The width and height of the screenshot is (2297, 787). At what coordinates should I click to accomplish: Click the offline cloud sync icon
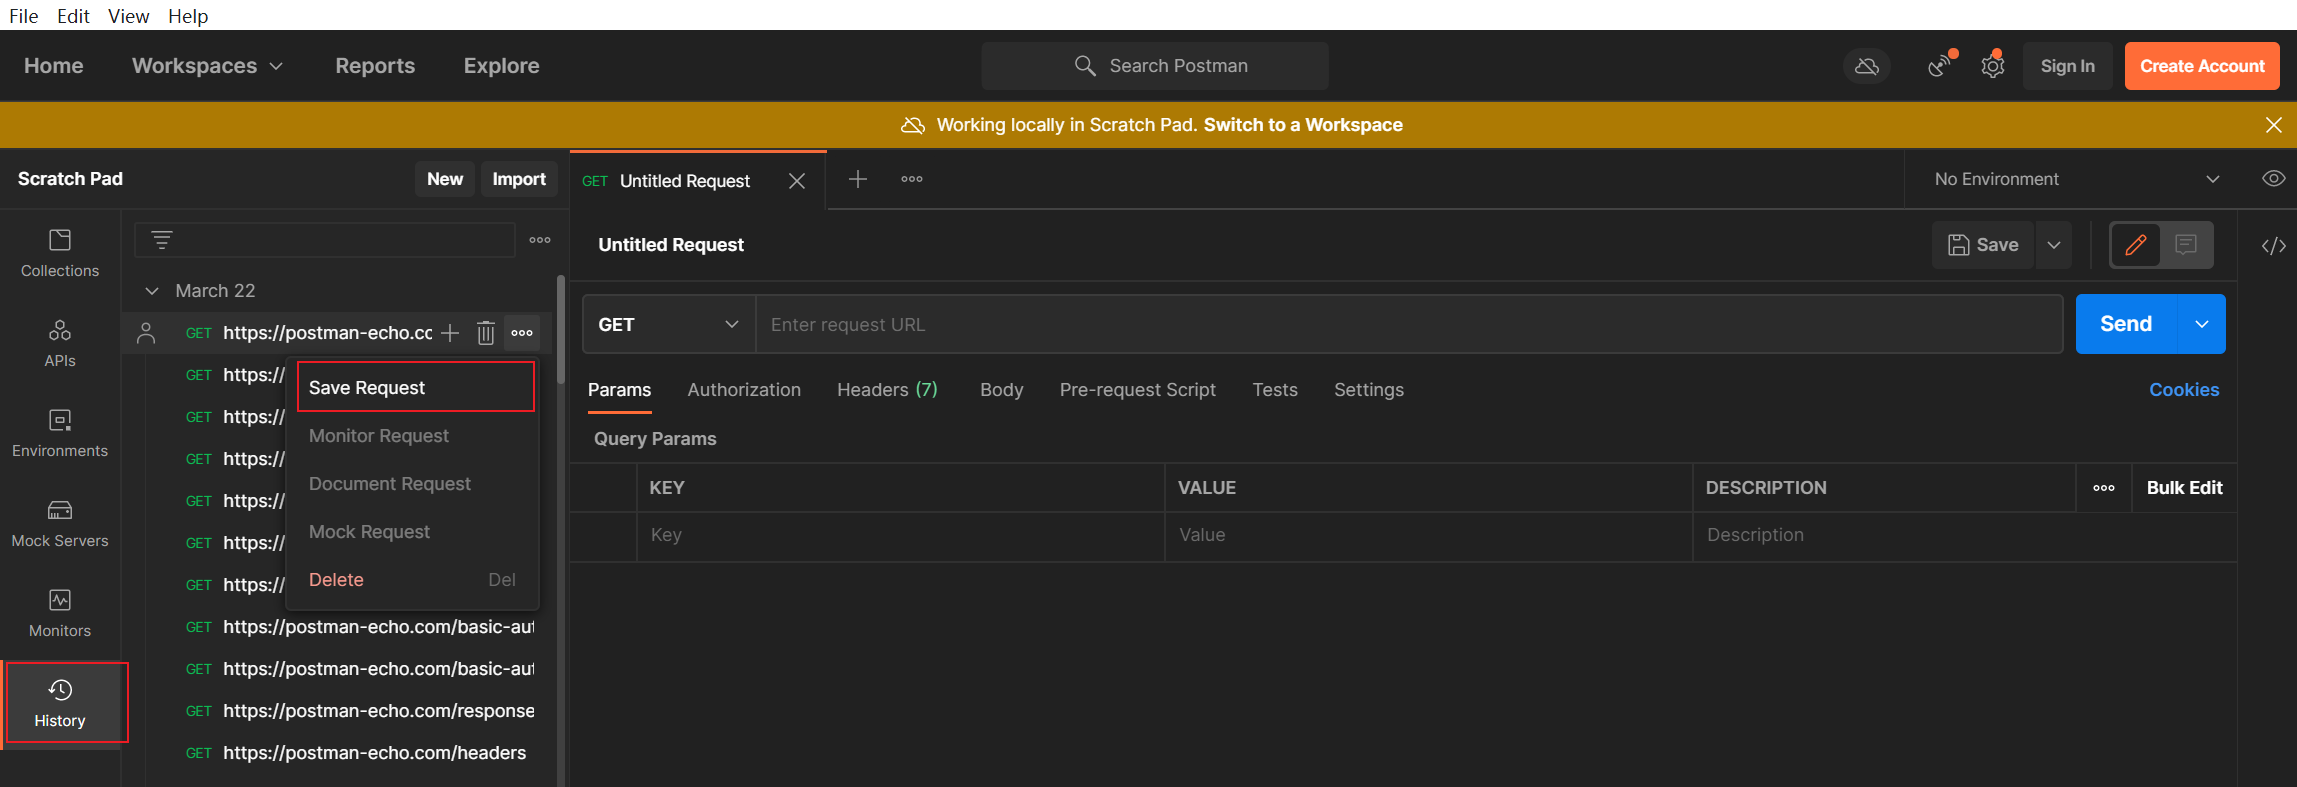[x=1866, y=66]
